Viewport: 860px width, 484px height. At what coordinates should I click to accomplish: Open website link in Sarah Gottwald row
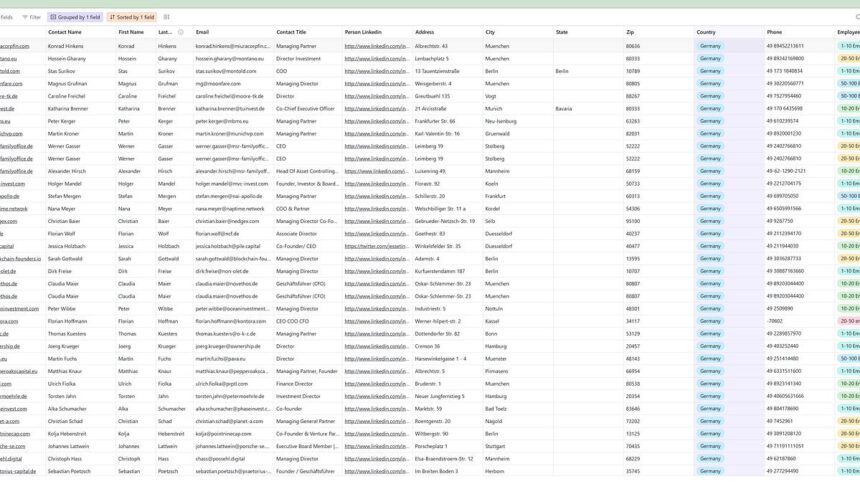[20, 259]
